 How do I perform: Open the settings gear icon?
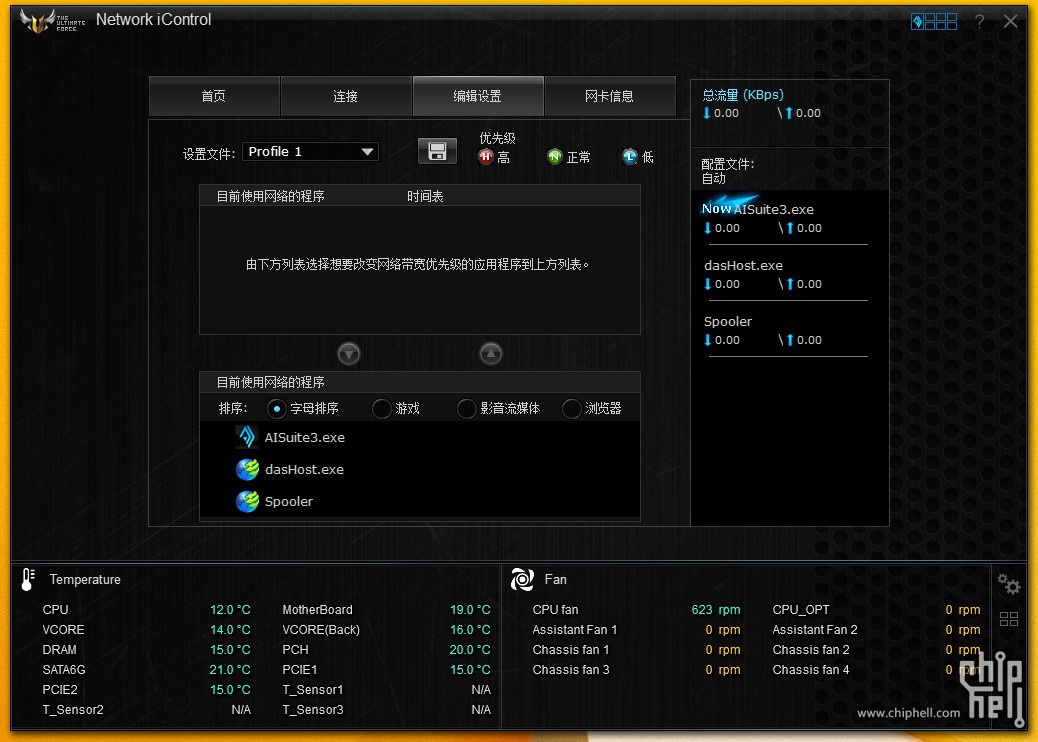[x=1009, y=584]
